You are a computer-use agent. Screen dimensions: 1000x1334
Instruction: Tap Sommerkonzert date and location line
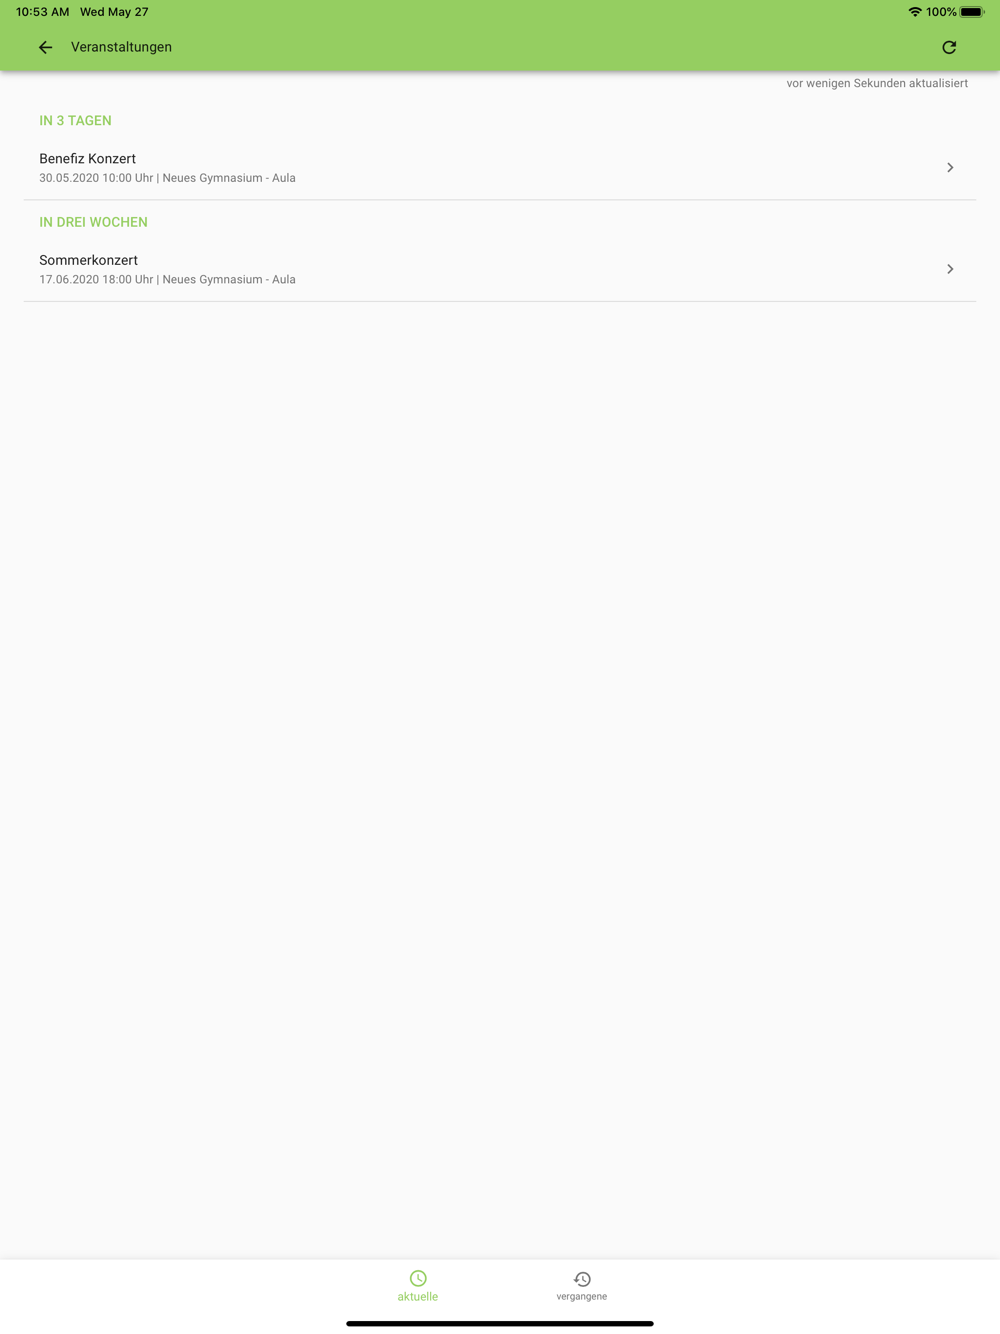[167, 279]
